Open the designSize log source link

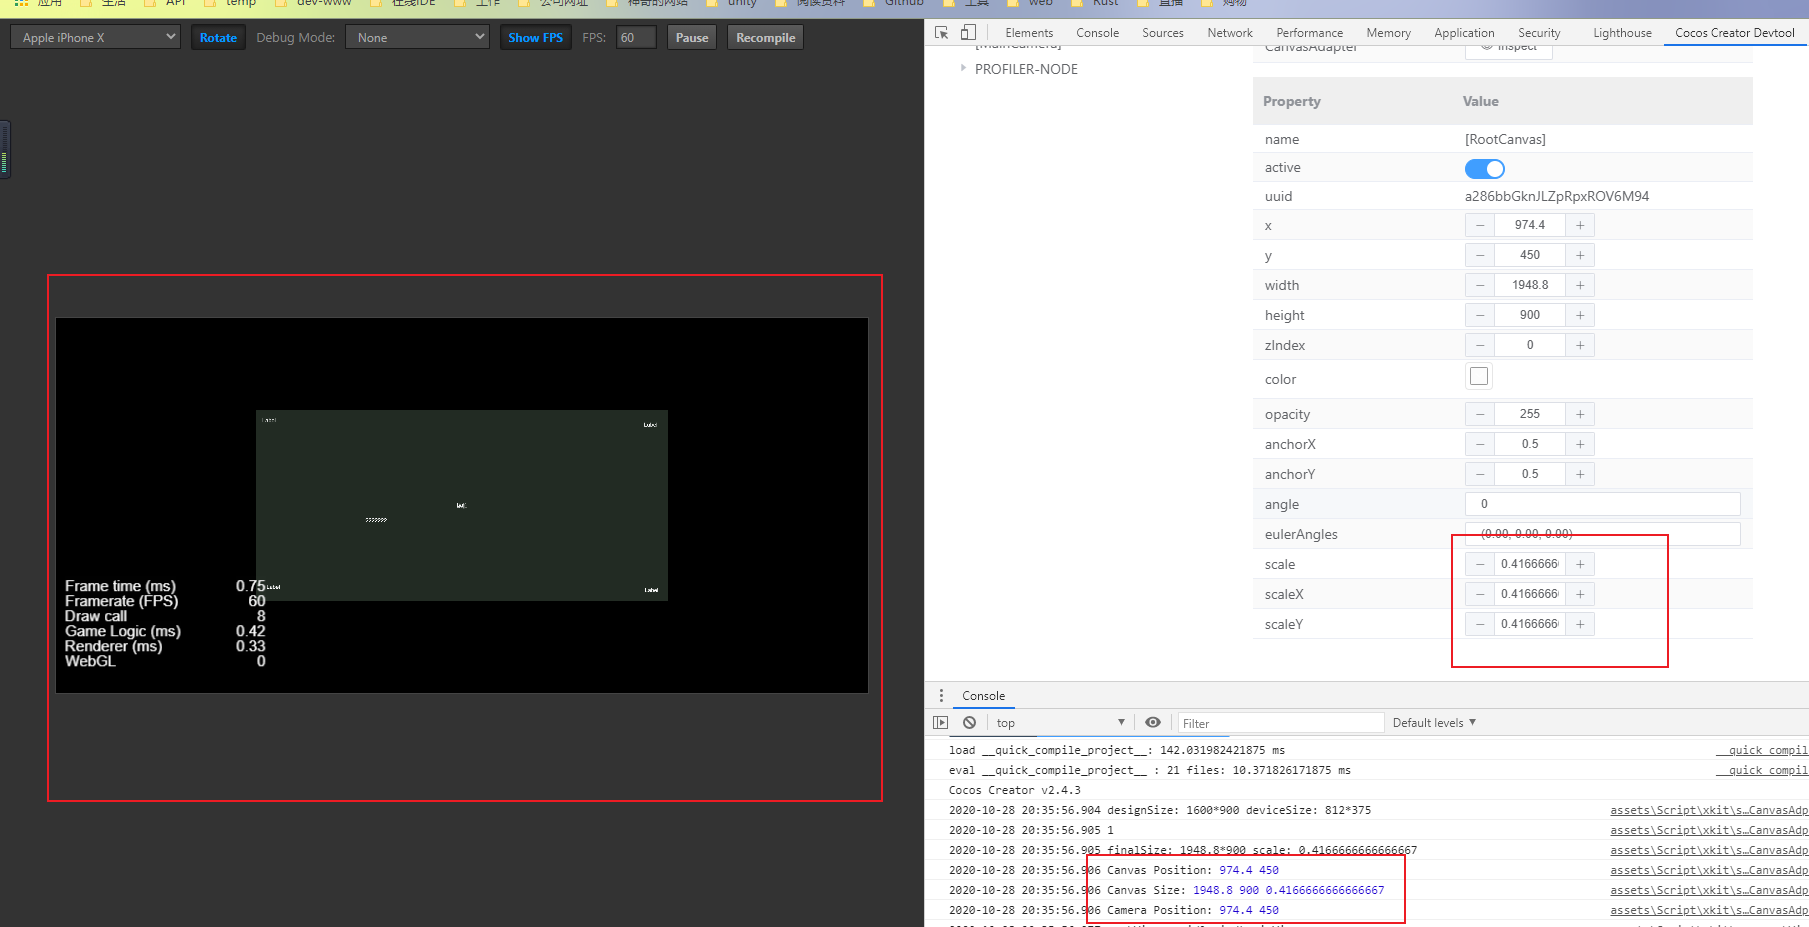click(x=1709, y=810)
